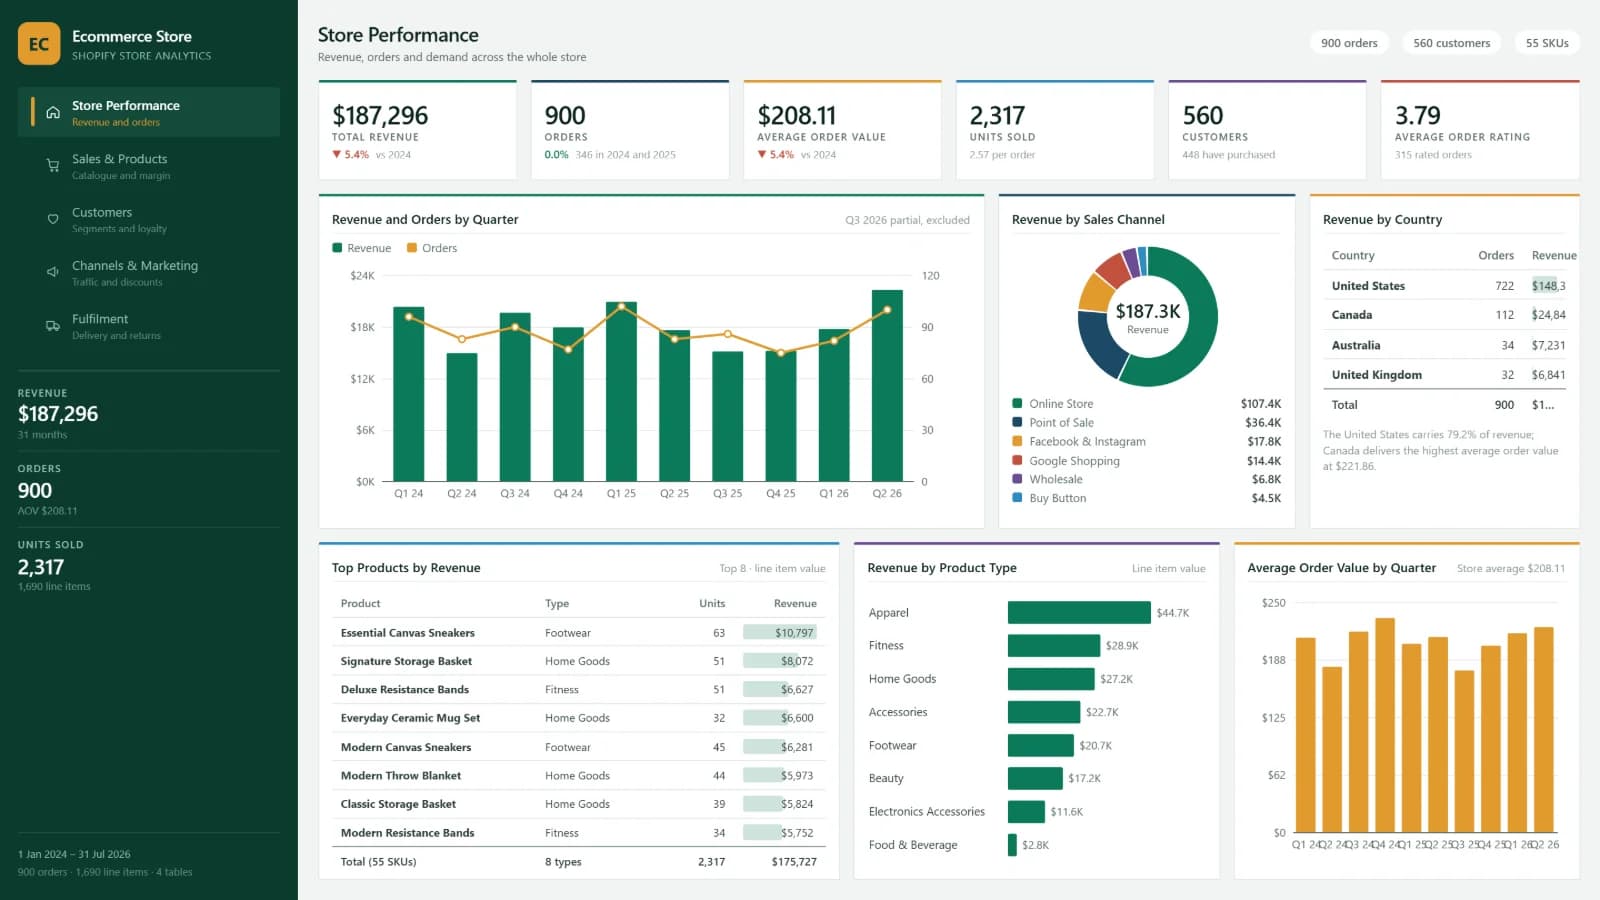
Task: Select the Units Sold 2,317 card
Action: point(1055,130)
